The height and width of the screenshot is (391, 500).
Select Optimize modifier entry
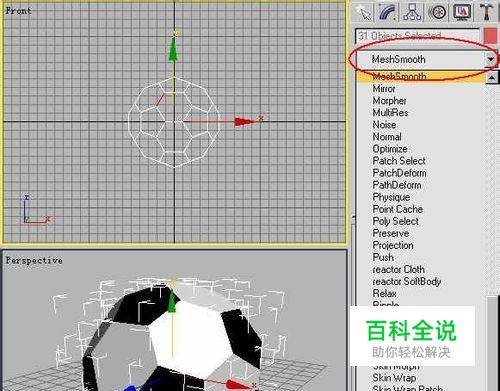point(390,149)
